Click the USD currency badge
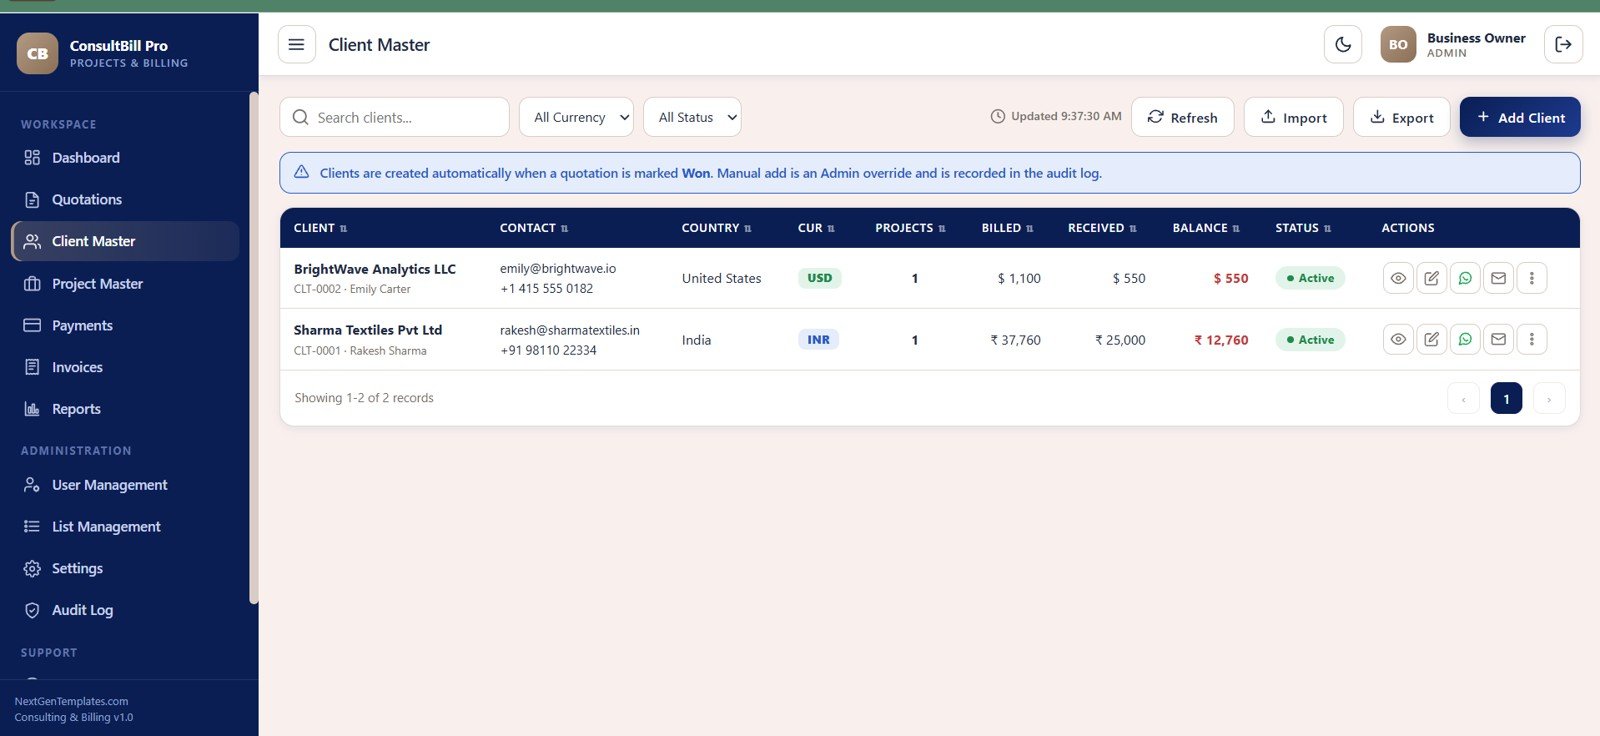The width and height of the screenshot is (1600, 736). [819, 278]
